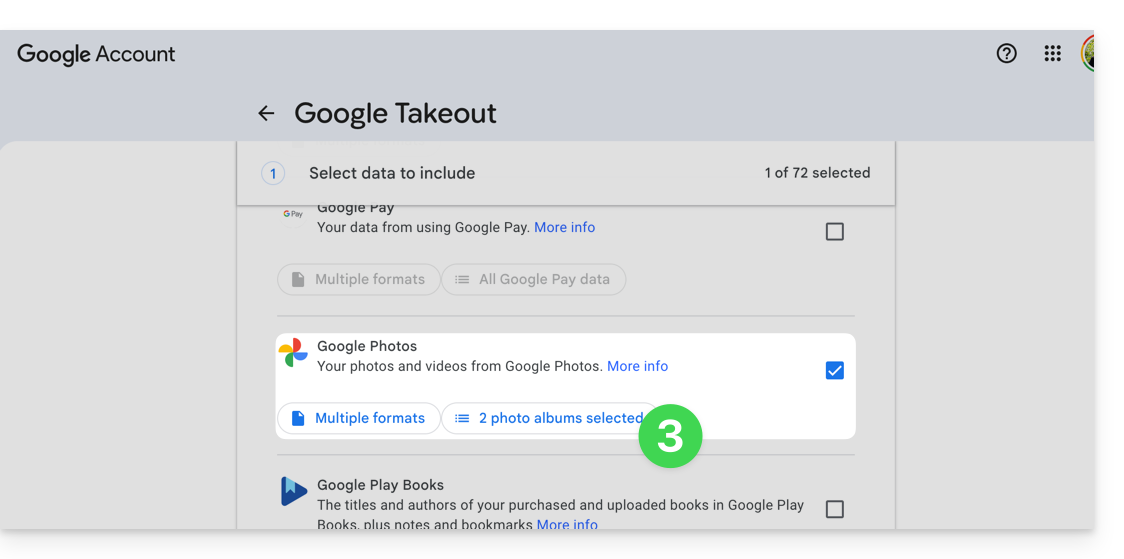The width and height of the screenshot is (1124, 559).
Task: Uncheck the Google Photos checkbox
Action: point(834,371)
